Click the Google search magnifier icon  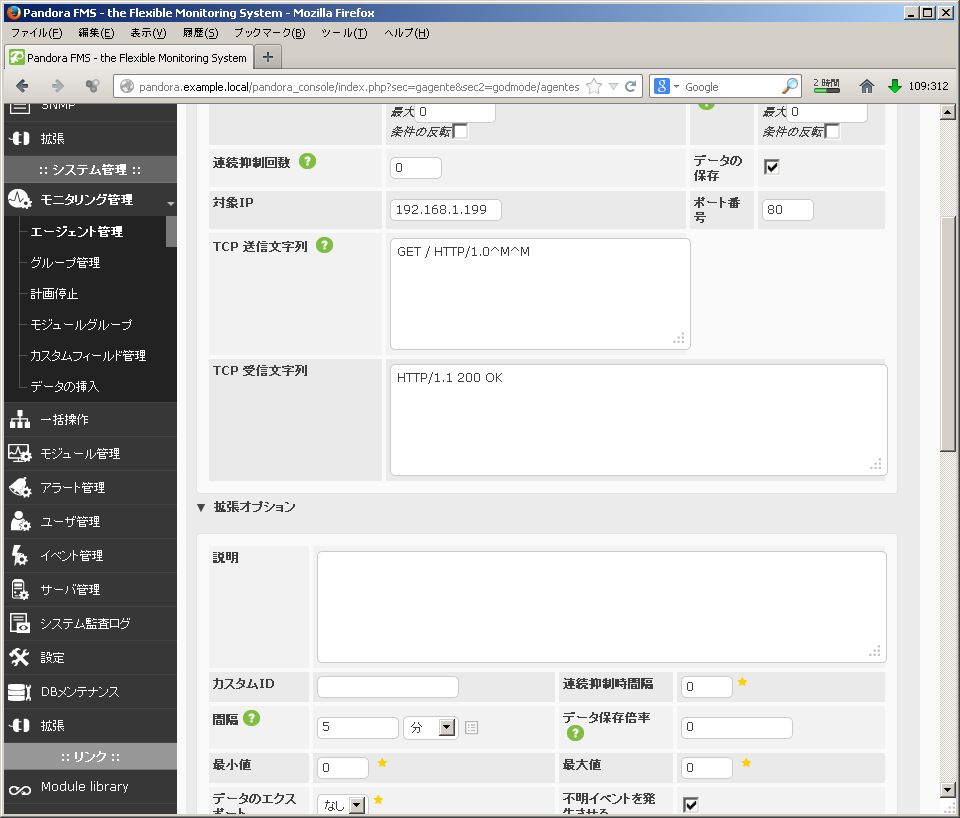pyautogui.click(x=790, y=86)
